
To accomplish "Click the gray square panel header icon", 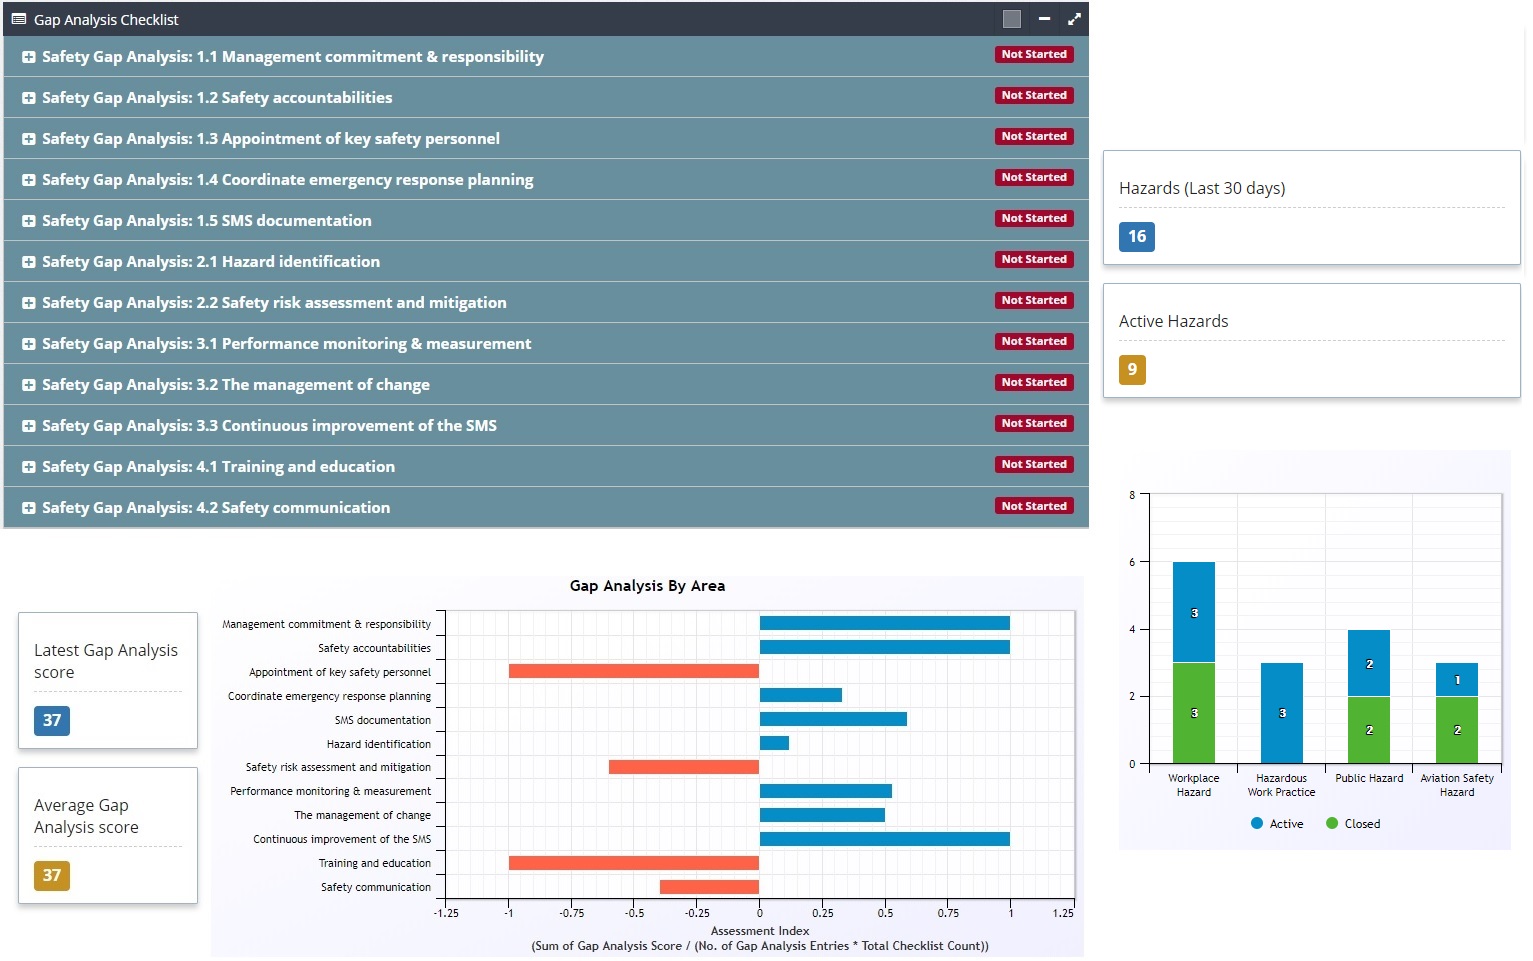I will coord(1011,19).
